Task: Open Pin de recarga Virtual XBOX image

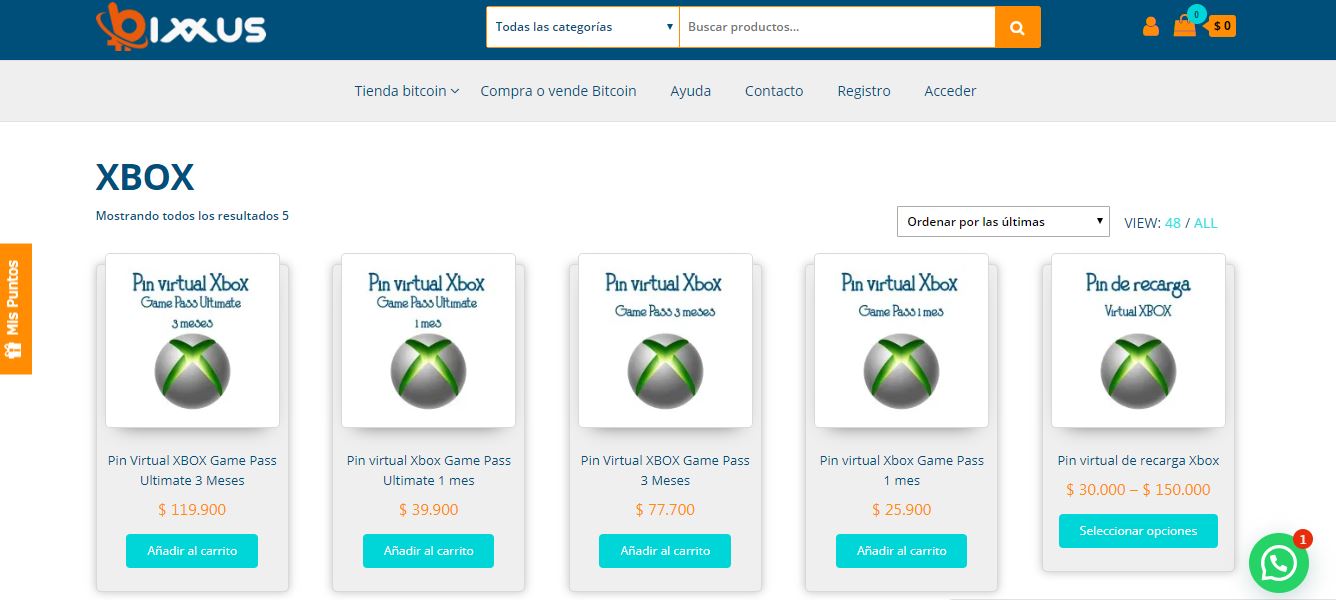Action: click(x=1138, y=340)
